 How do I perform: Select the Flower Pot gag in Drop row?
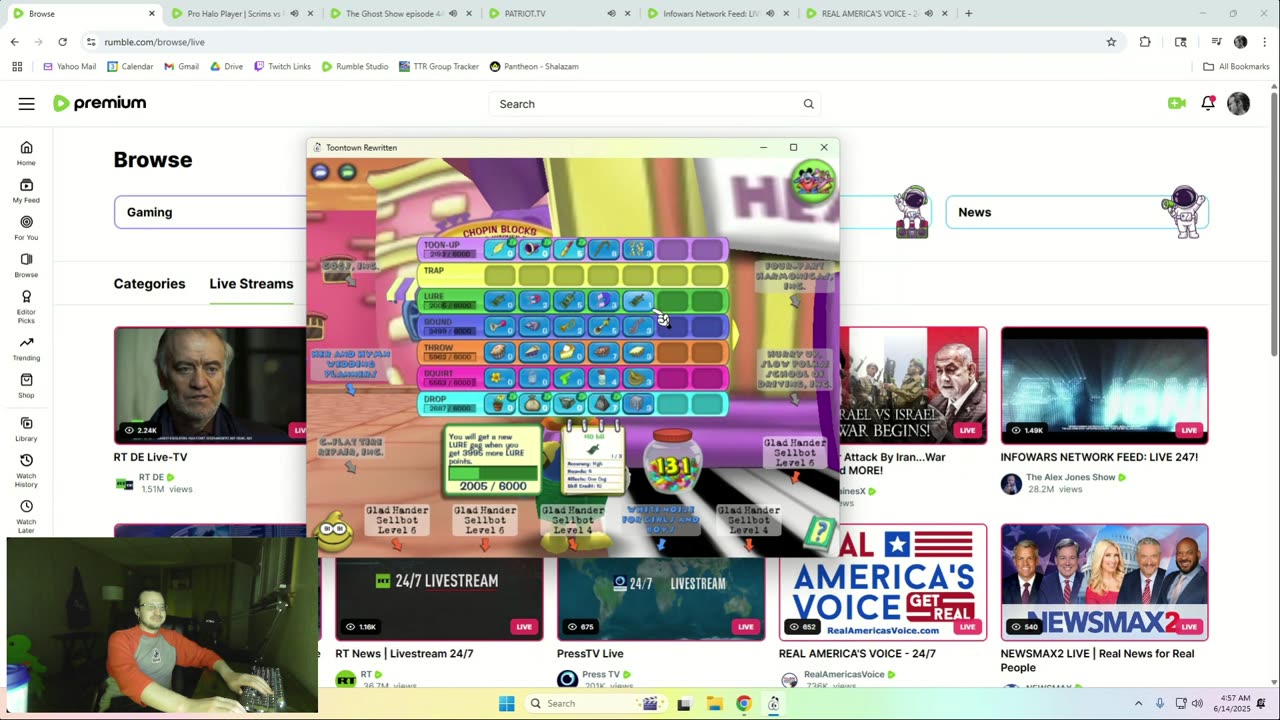(x=499, y=404)
